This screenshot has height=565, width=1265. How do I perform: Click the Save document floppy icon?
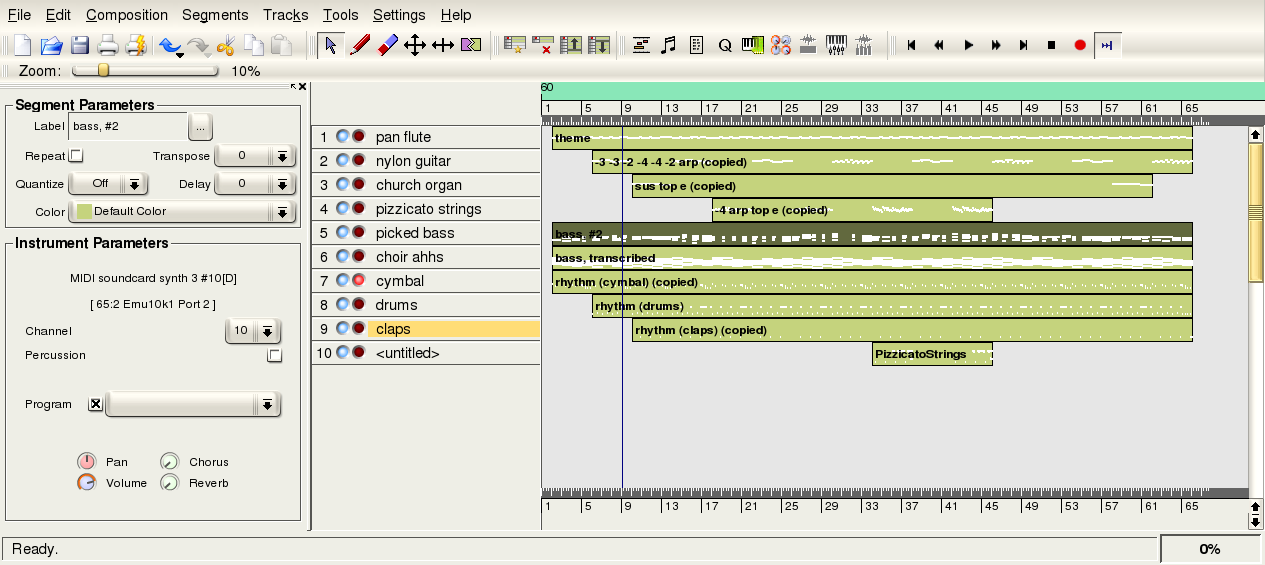(80, 45)
